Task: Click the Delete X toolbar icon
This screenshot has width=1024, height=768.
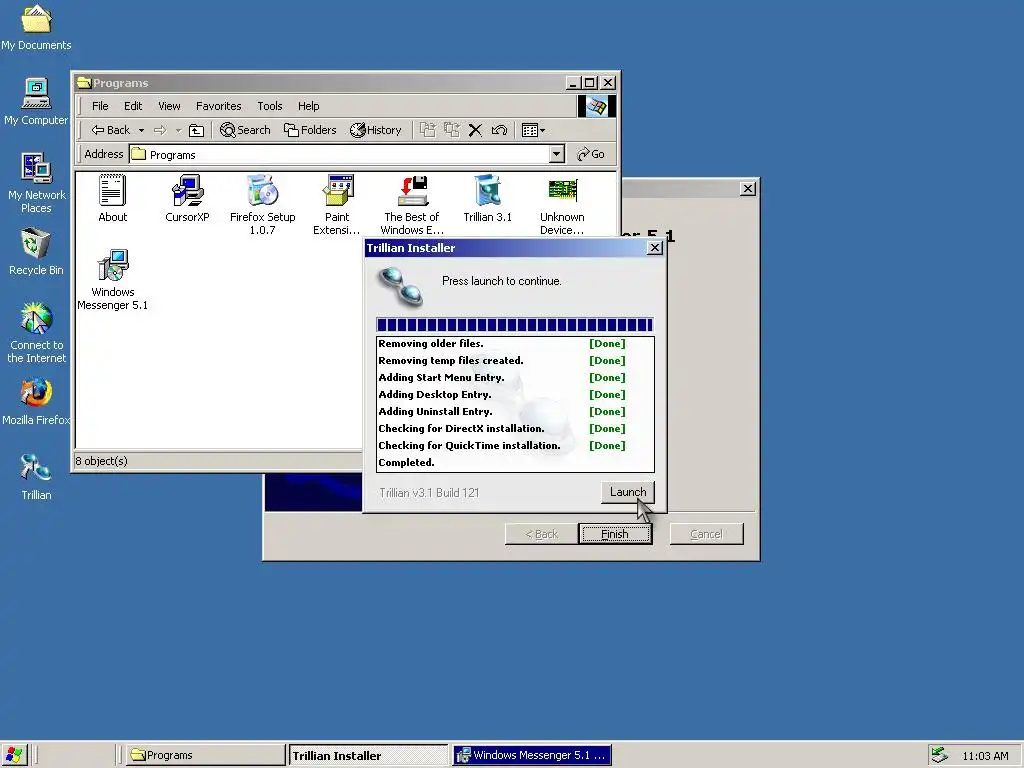Action: pyautogui.click(x=475, y=130)
